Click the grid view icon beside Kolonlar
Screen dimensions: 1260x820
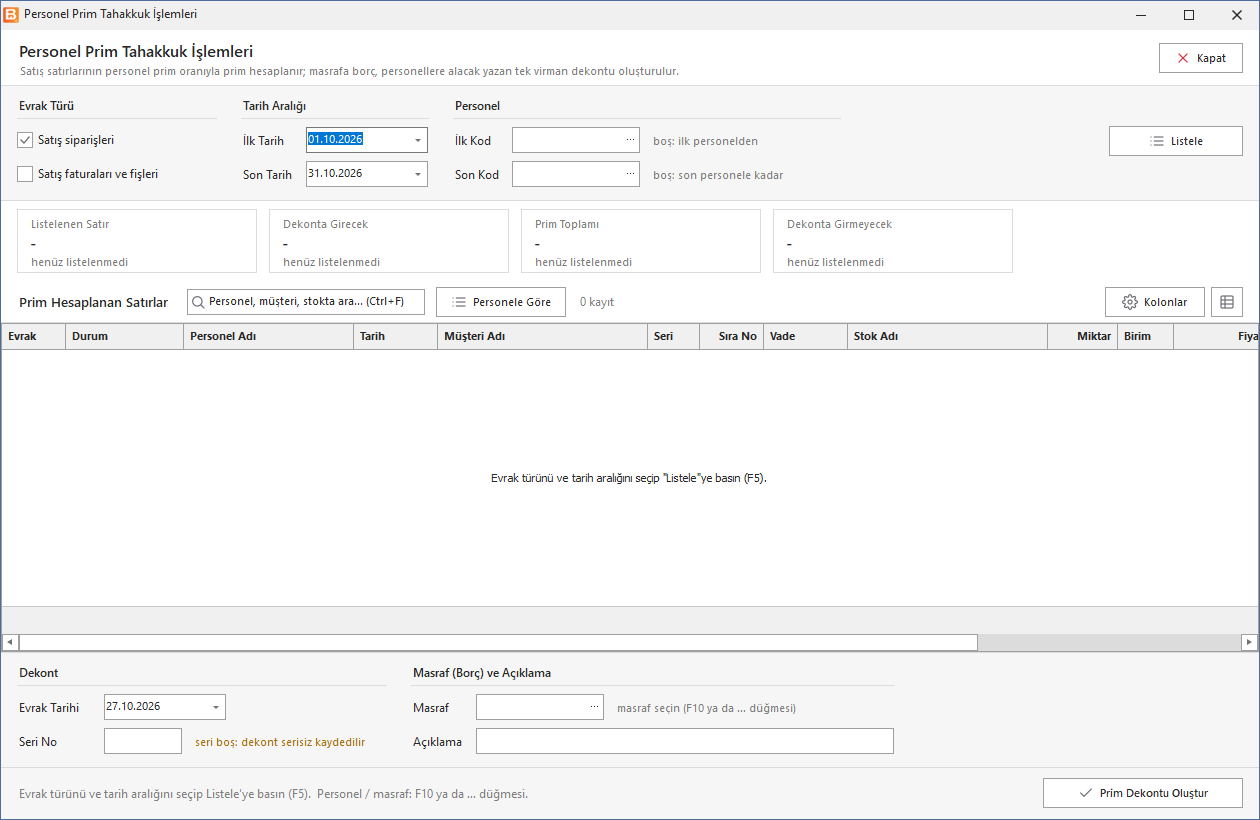[1227, 302]
